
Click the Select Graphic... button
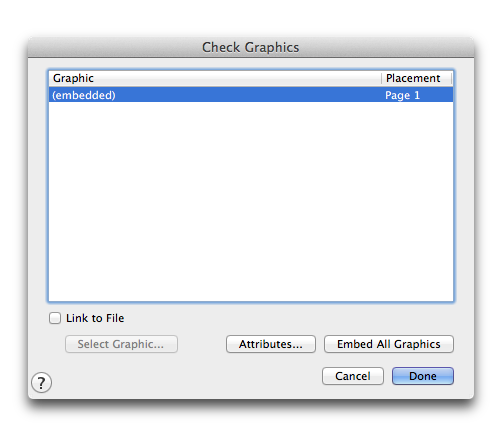click(x=121, y=344)
